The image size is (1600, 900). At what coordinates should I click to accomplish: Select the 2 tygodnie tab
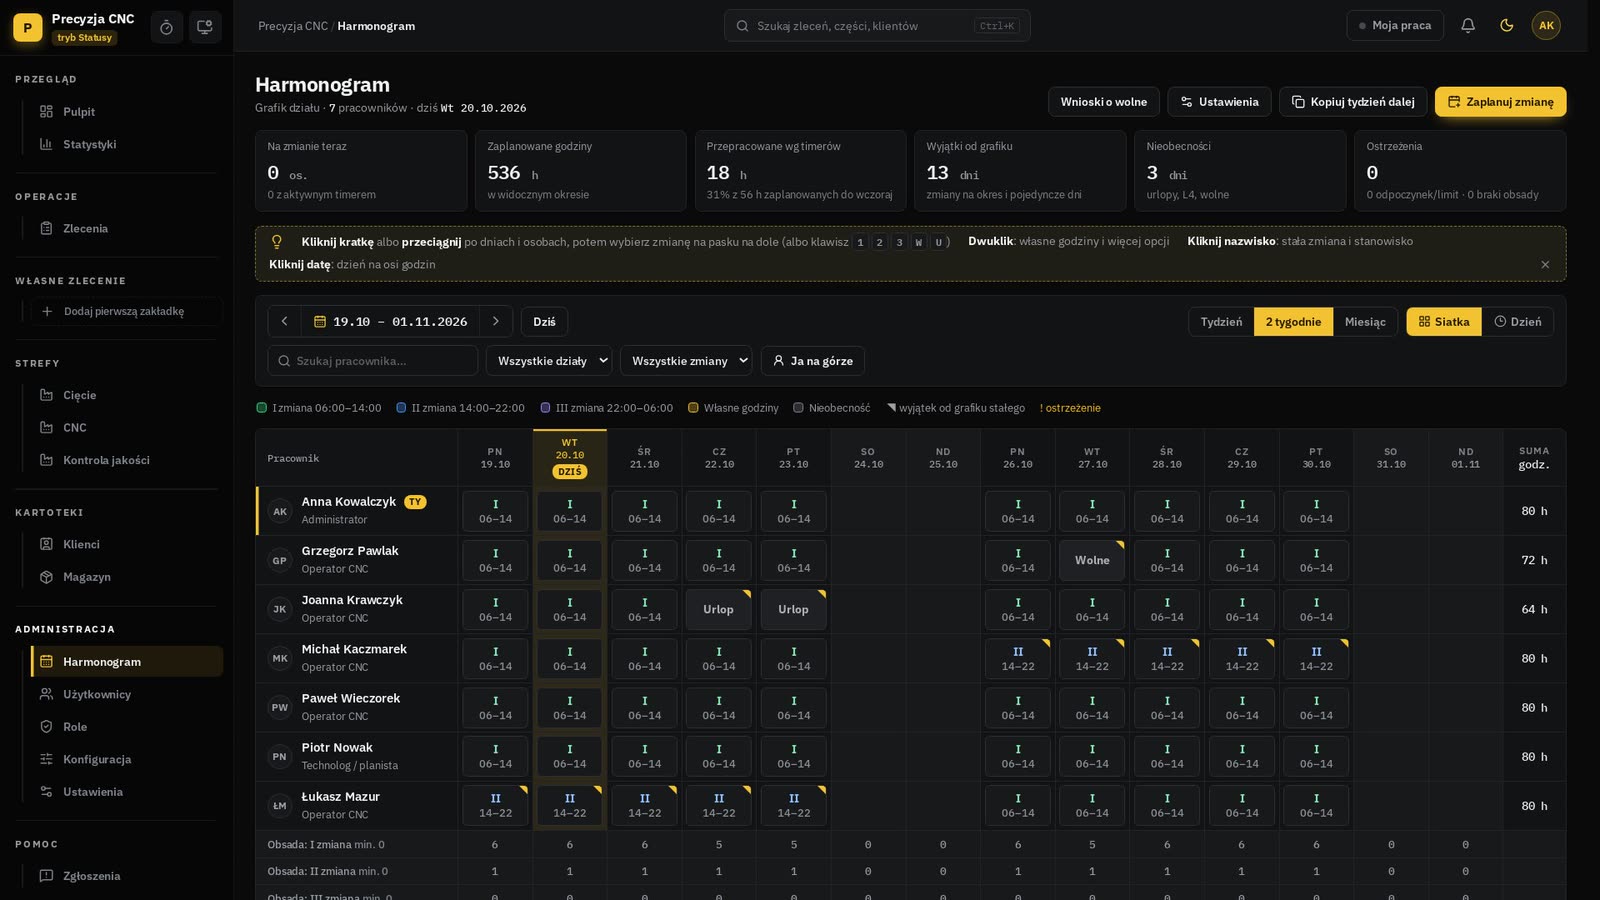[x=1293, y=322]
